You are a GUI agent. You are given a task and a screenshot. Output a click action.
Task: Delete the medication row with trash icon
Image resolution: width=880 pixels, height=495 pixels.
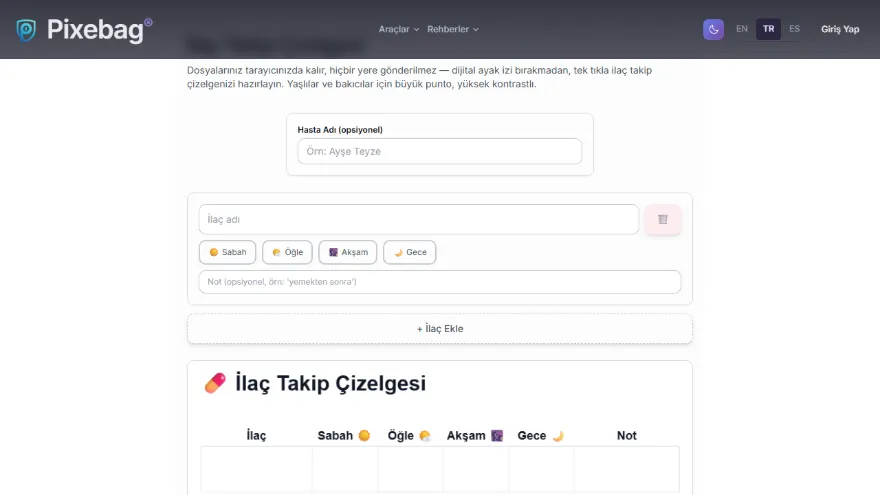(x=663, y=219)
